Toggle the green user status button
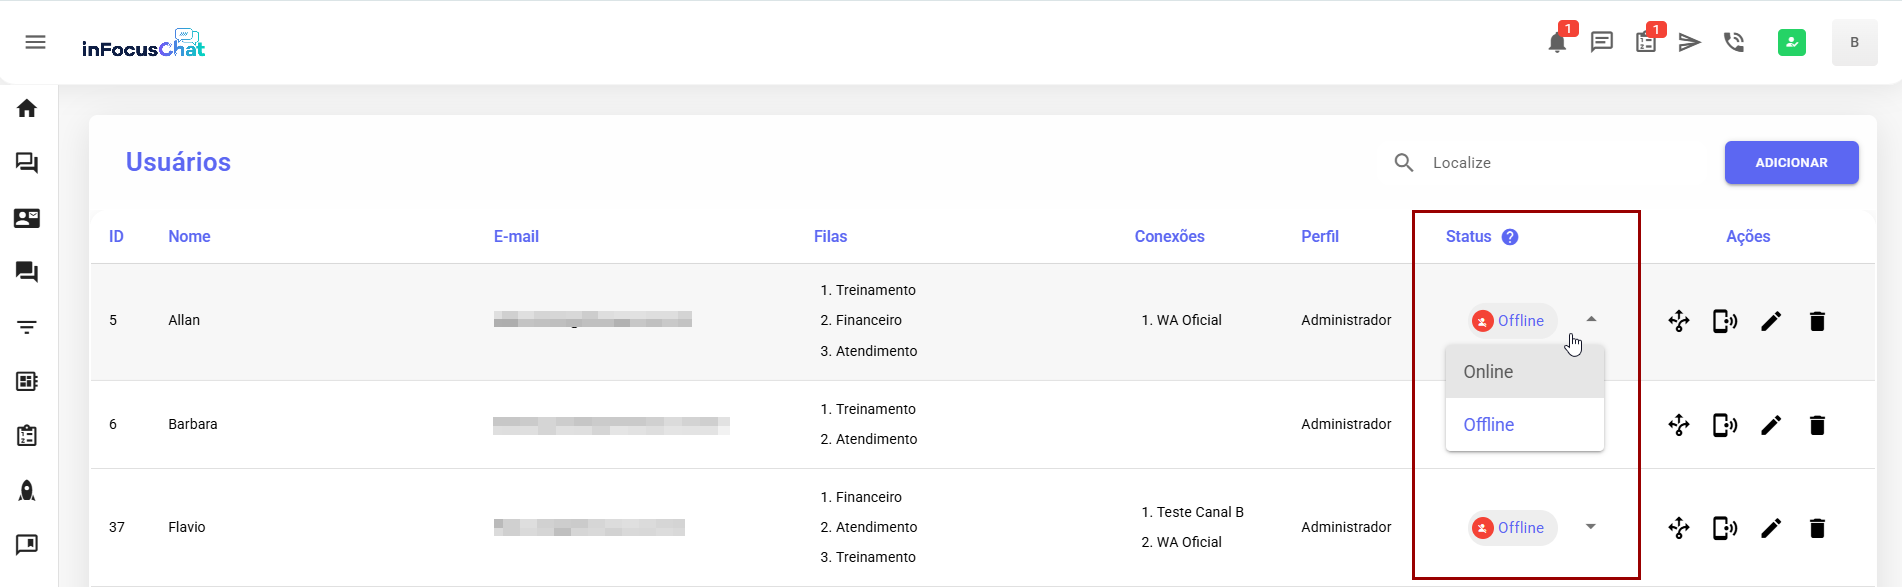1902x587 pixels. point(1791,42)
